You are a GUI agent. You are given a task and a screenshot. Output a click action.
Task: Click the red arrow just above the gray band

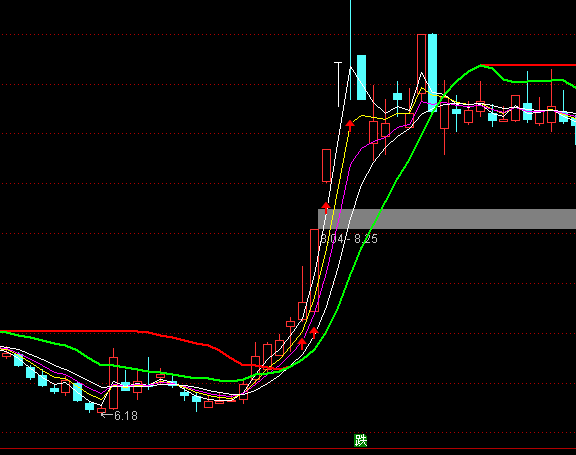tap(326, 207)
